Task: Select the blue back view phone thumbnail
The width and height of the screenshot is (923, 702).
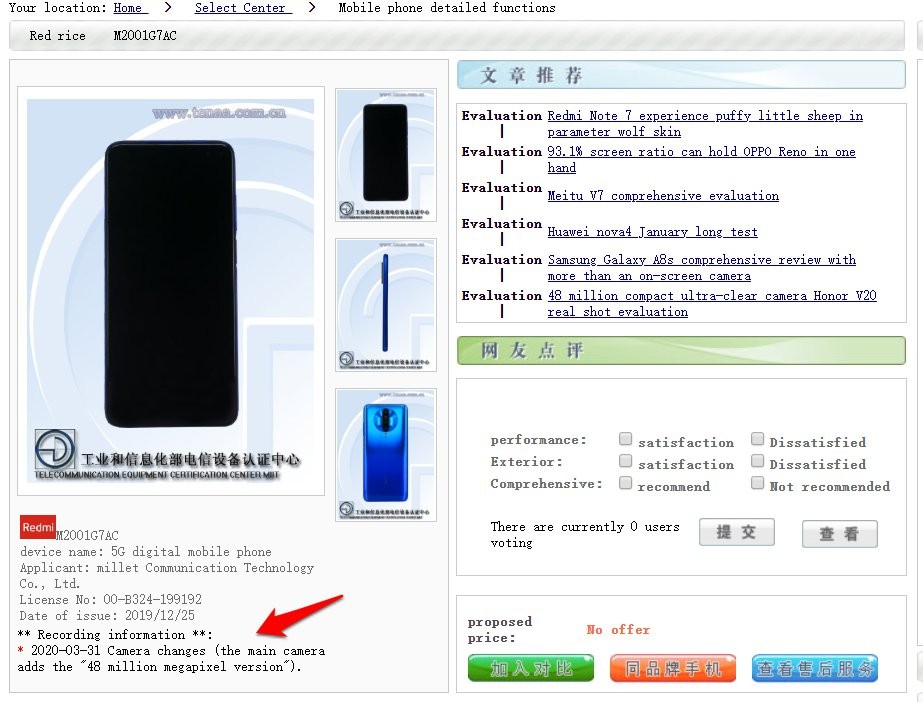Action: click(x=386, y=455)
